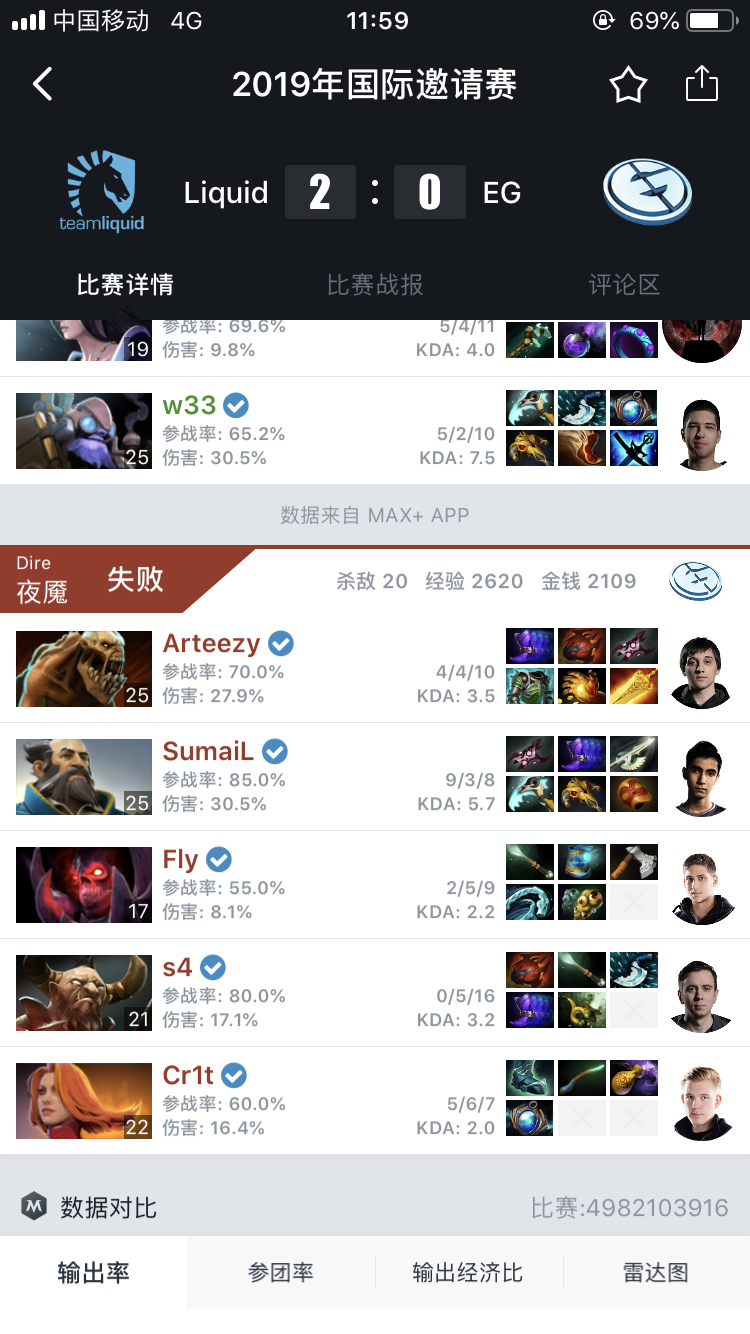This screenshot has height=1334, width=750.
Task: Tap the EG team logo in header
Action: point(648,191)
